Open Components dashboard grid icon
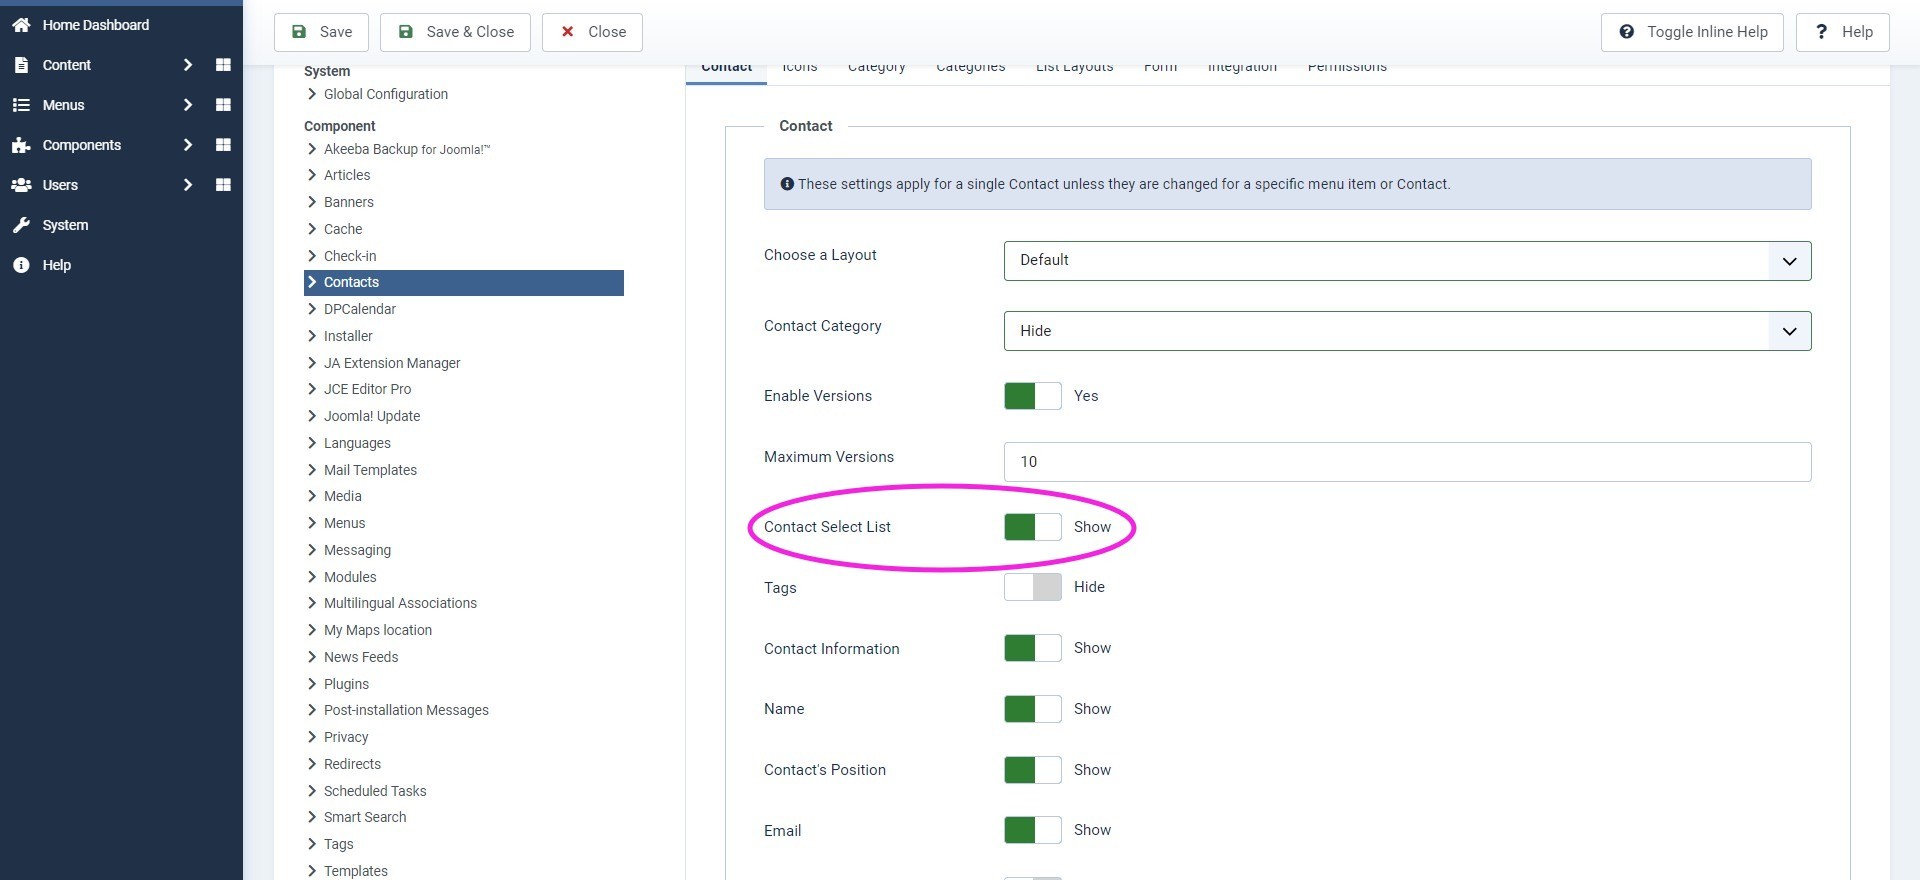The width and height of the screenshot is (1920, 880). click(x=223, y=145)
